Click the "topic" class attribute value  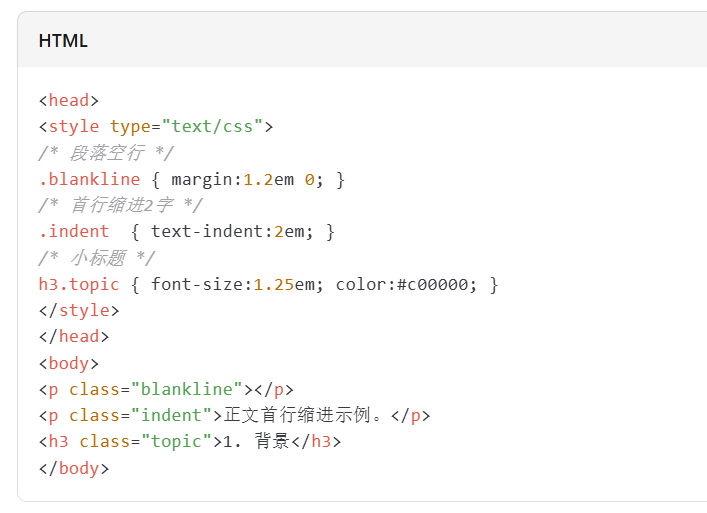coord(177,441)
